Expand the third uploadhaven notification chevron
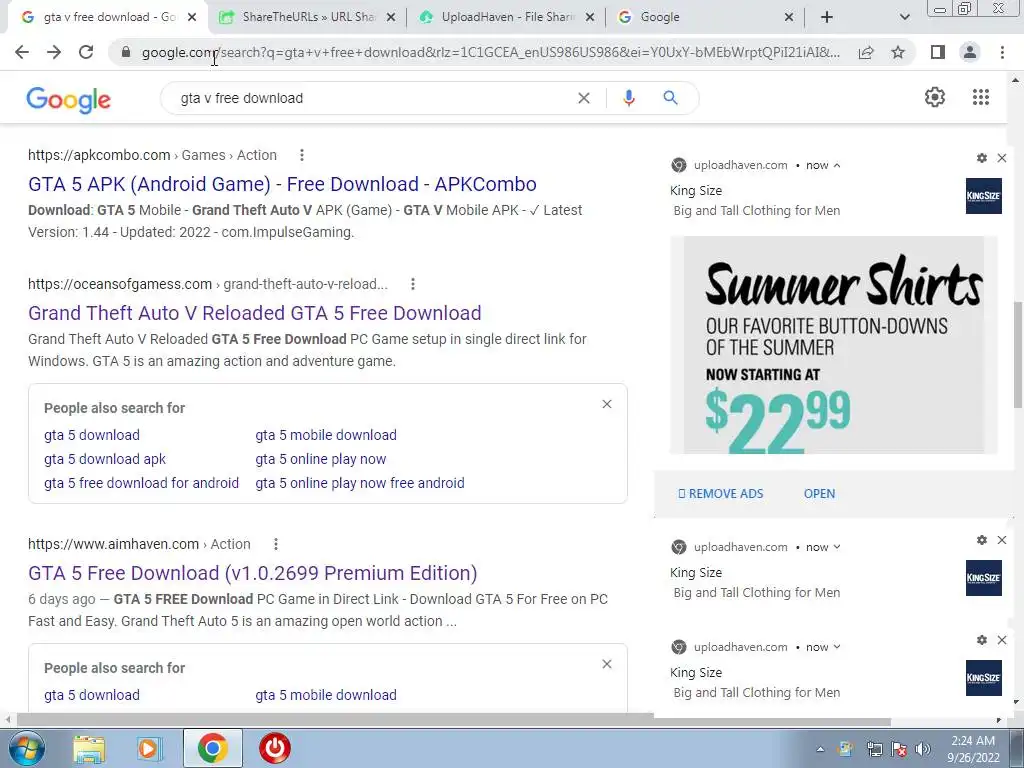This screenshot has width=1024, height=768. 837,647
